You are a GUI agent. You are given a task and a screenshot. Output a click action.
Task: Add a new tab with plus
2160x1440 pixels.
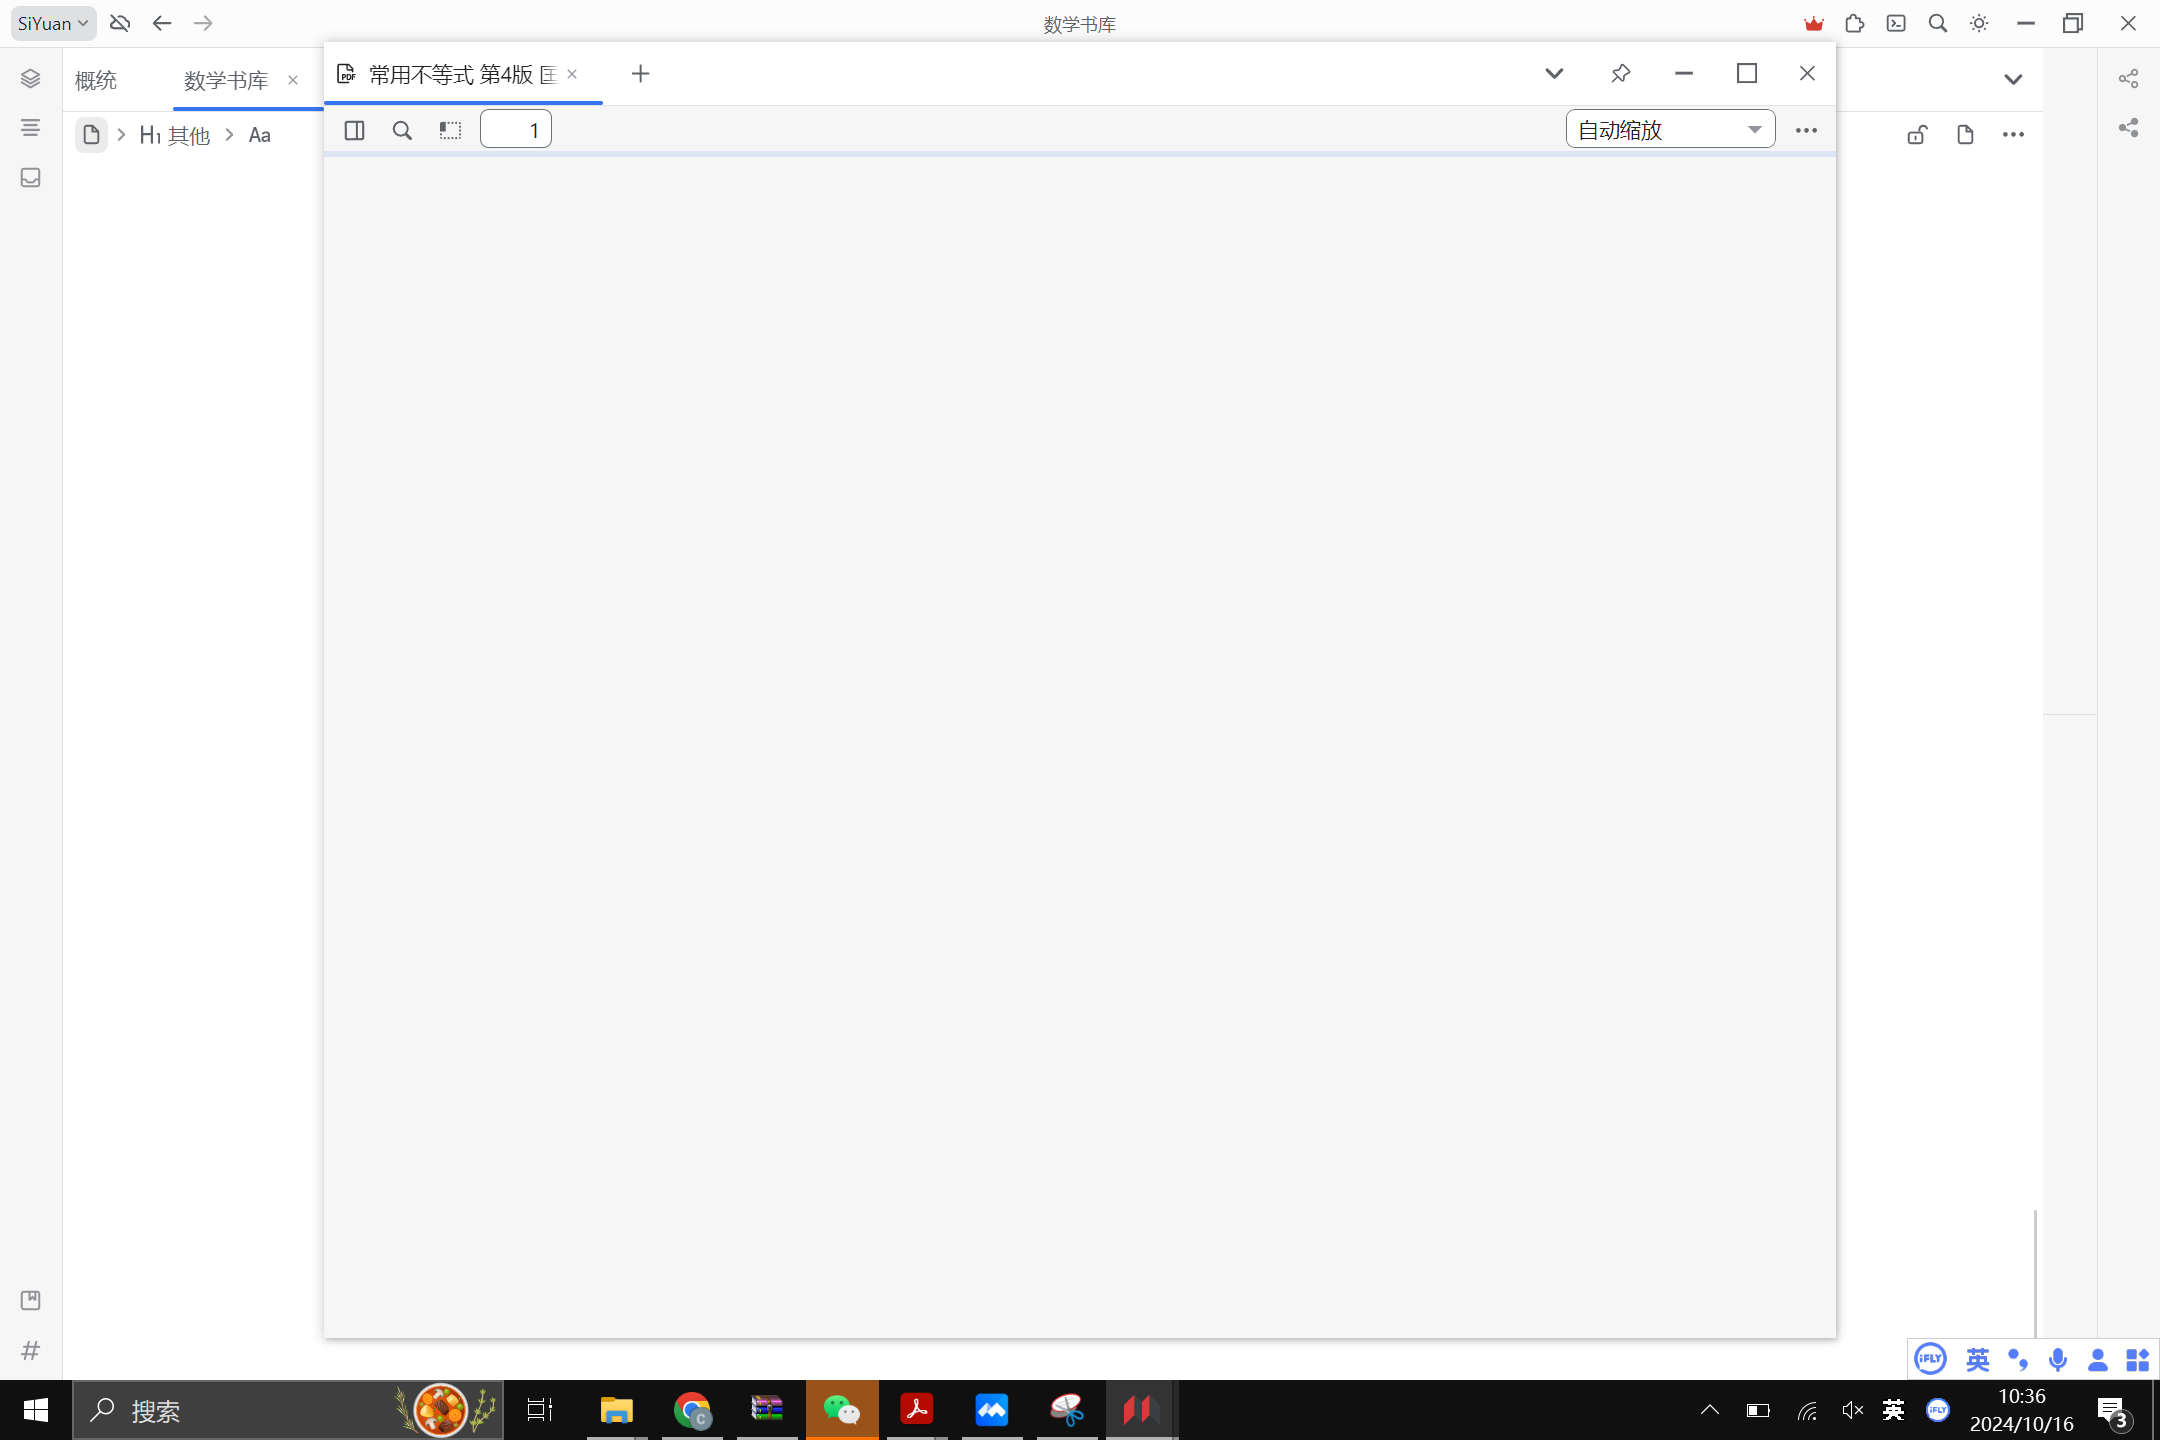[641, 73]
